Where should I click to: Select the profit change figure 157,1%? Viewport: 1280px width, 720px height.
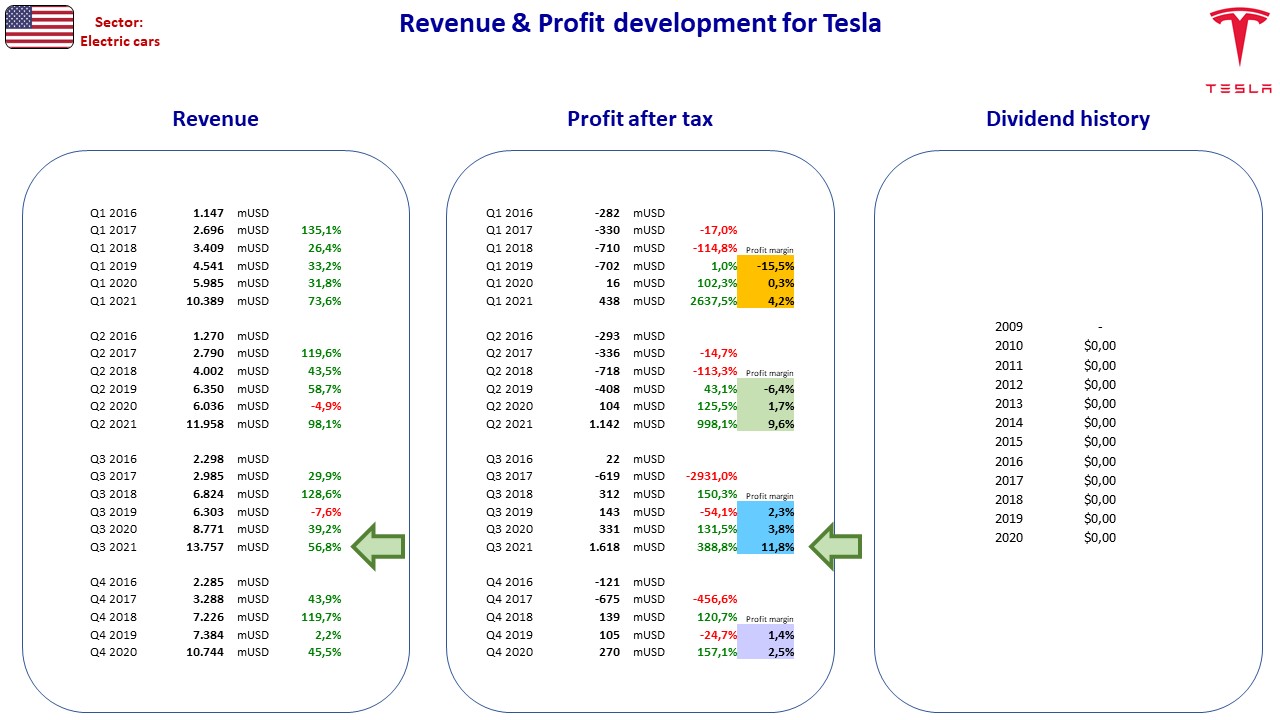[717, 652]
